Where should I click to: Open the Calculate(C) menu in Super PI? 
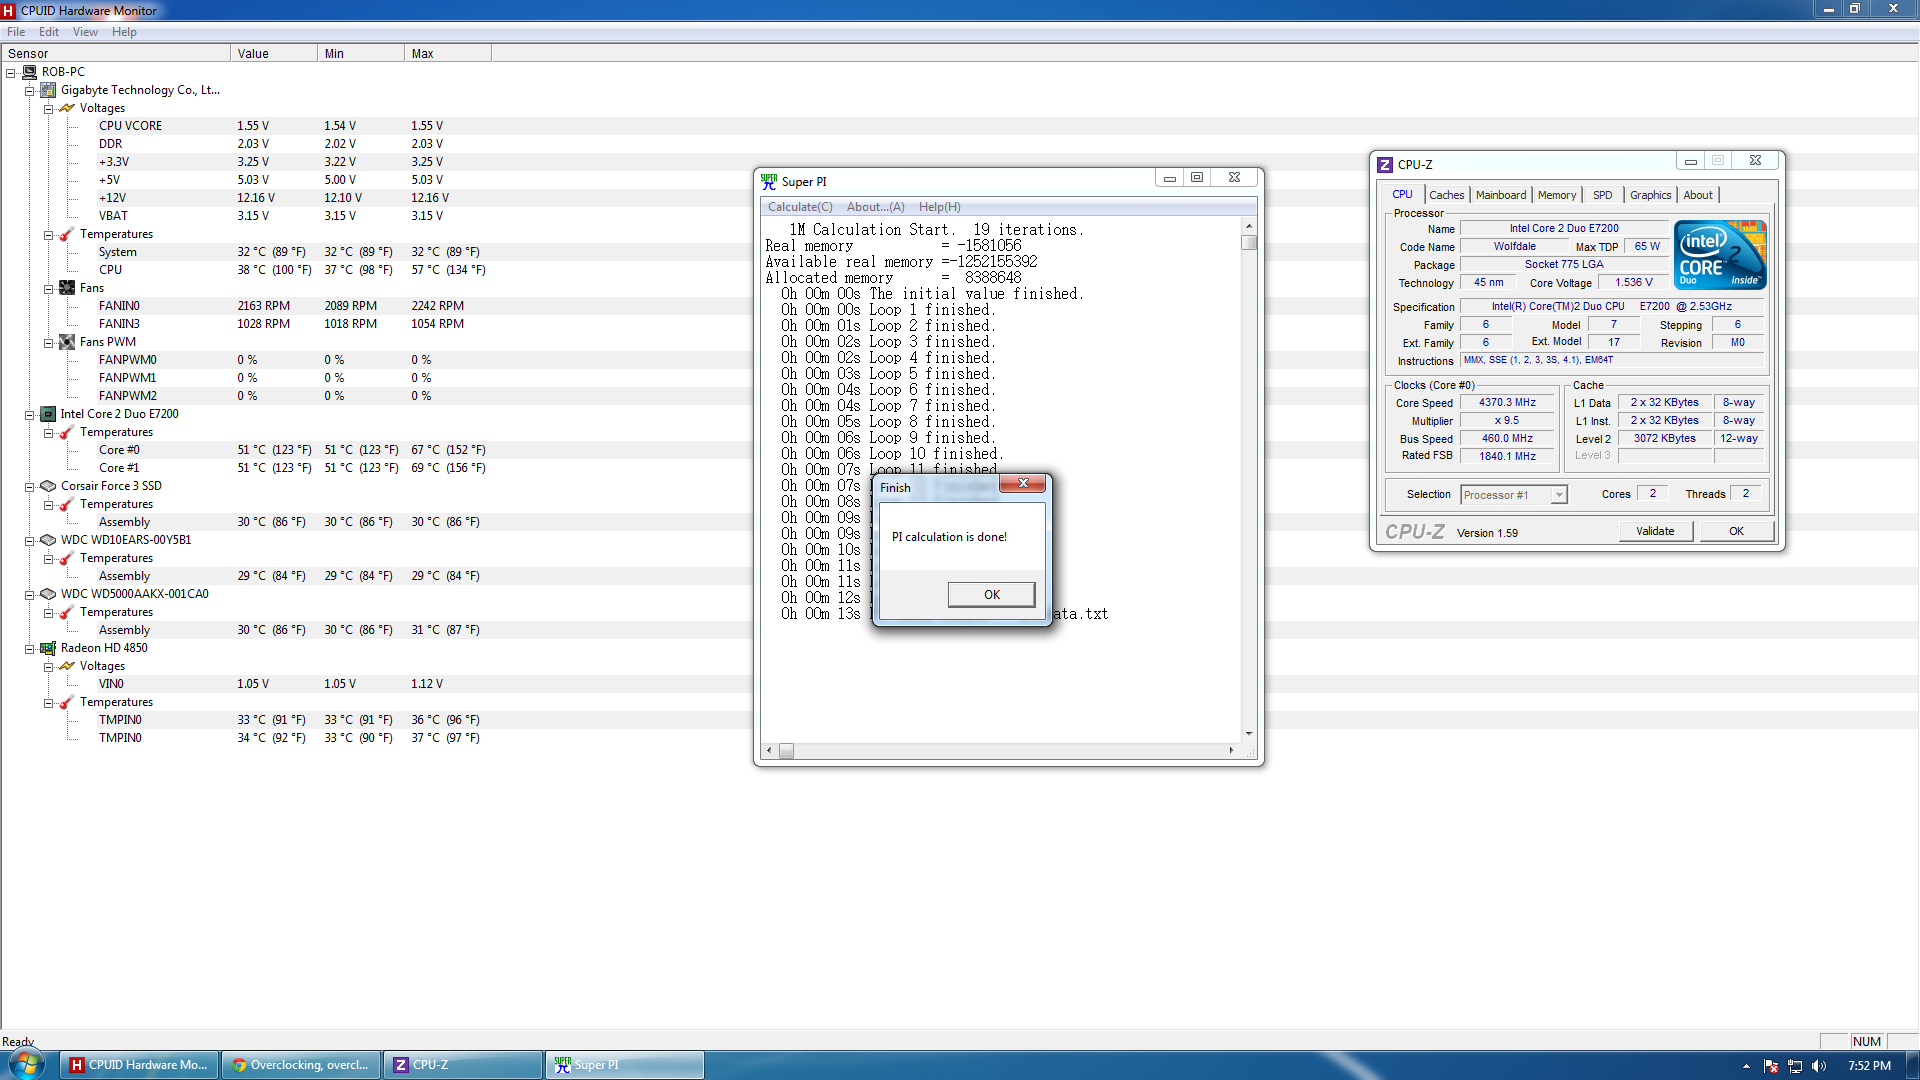pyautogui.click(x=800, y=207)
